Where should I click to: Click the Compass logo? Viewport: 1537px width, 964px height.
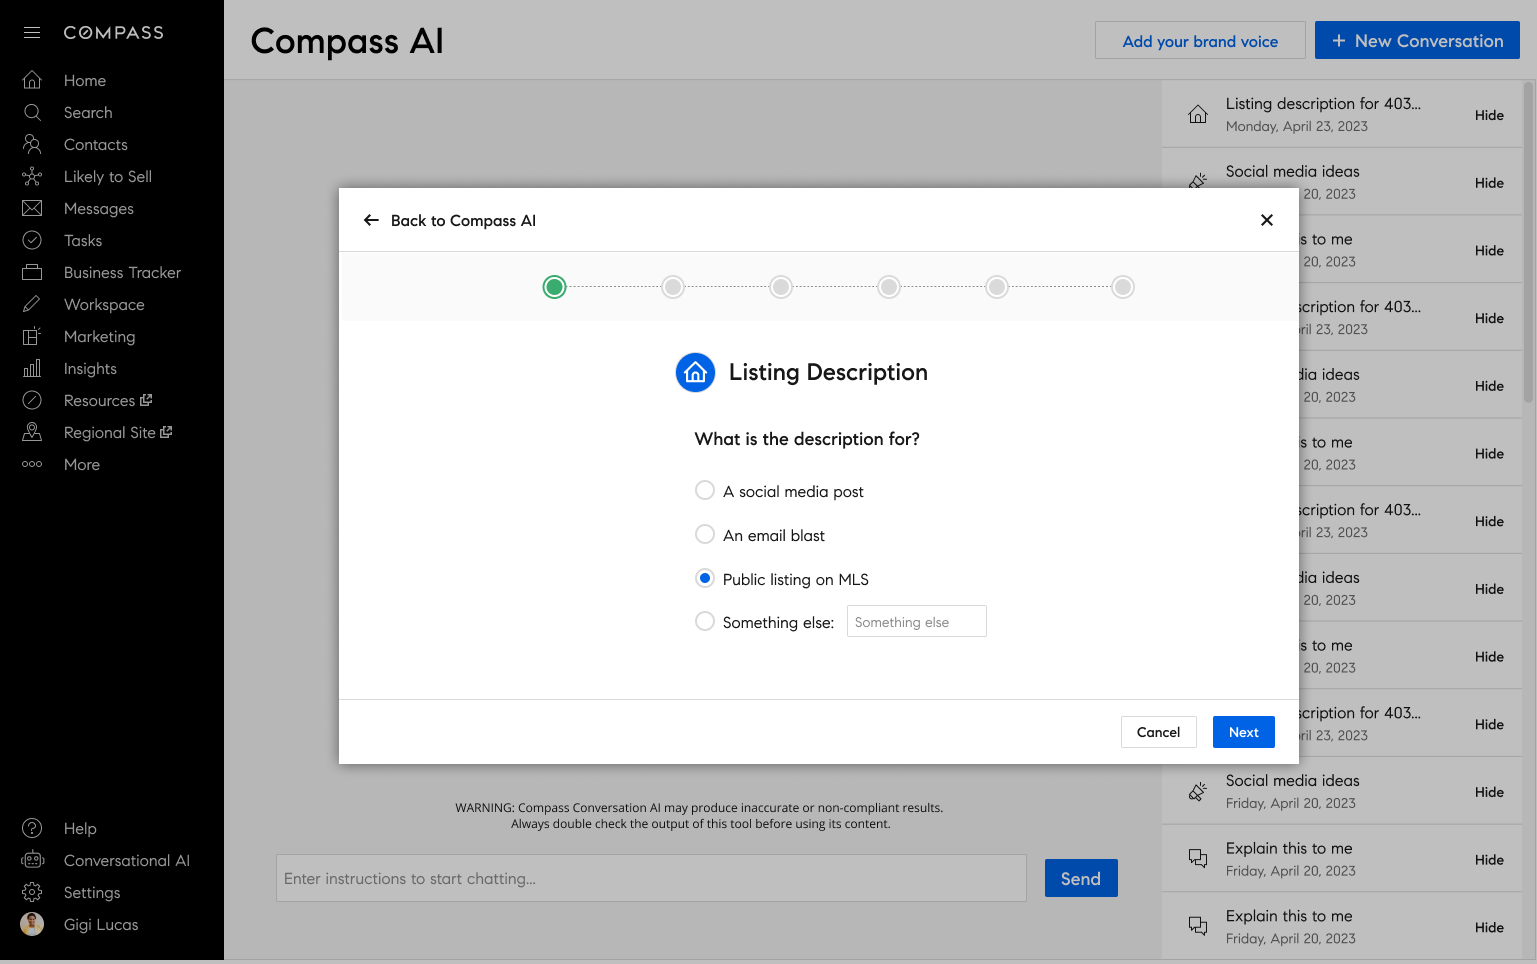(x=113, y=33)
